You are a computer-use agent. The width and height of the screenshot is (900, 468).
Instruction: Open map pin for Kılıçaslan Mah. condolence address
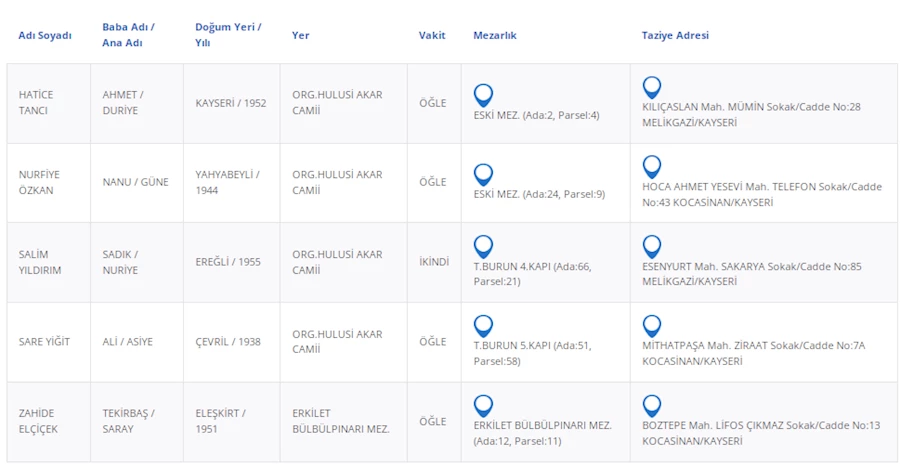tap(652, 87)
